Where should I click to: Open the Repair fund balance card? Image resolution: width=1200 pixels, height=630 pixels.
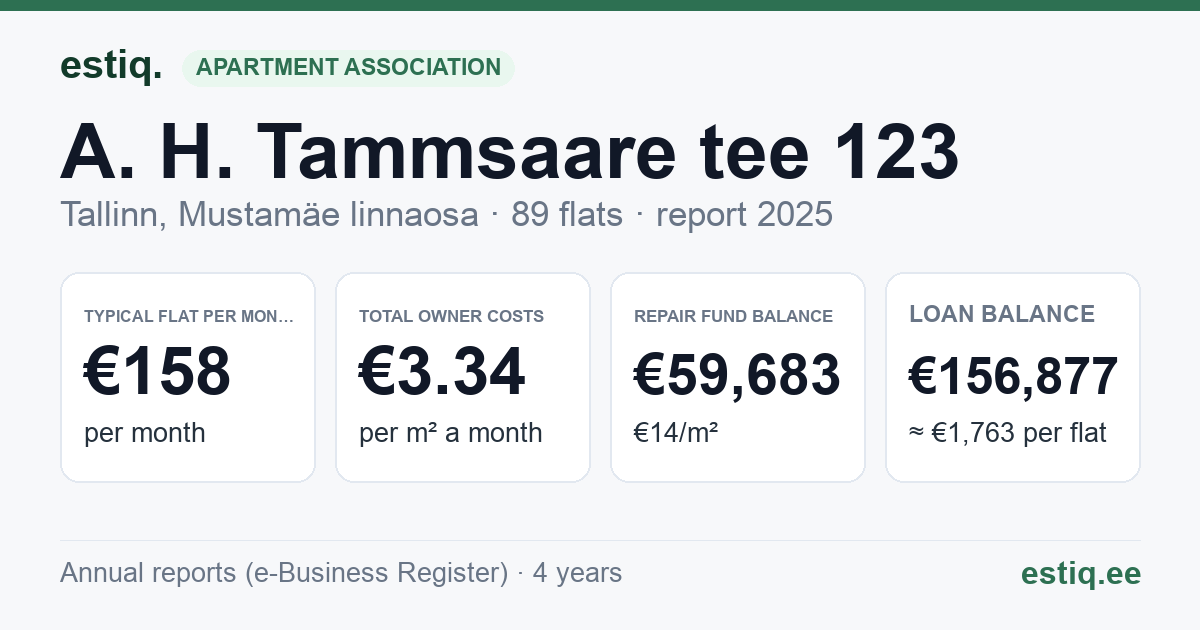pyautogui.click(x=738, y=377)
